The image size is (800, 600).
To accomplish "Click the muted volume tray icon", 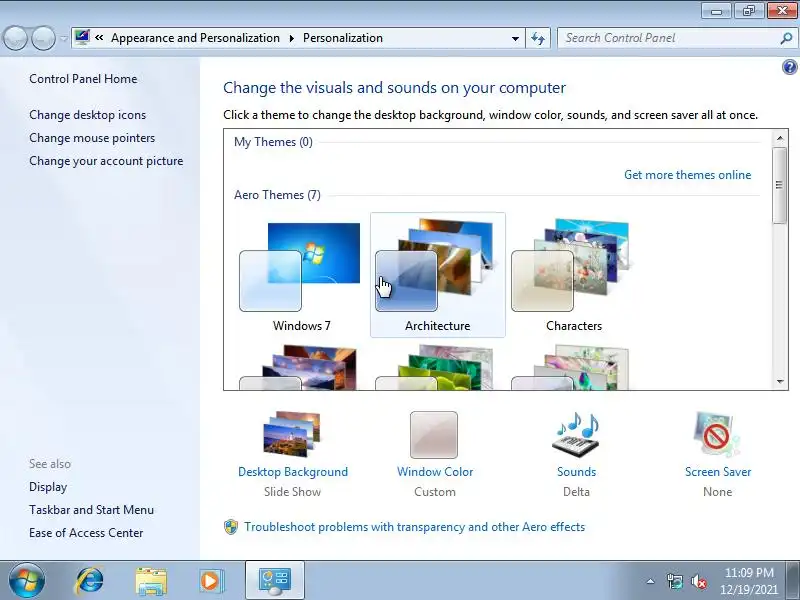I will tap(698, 581).
